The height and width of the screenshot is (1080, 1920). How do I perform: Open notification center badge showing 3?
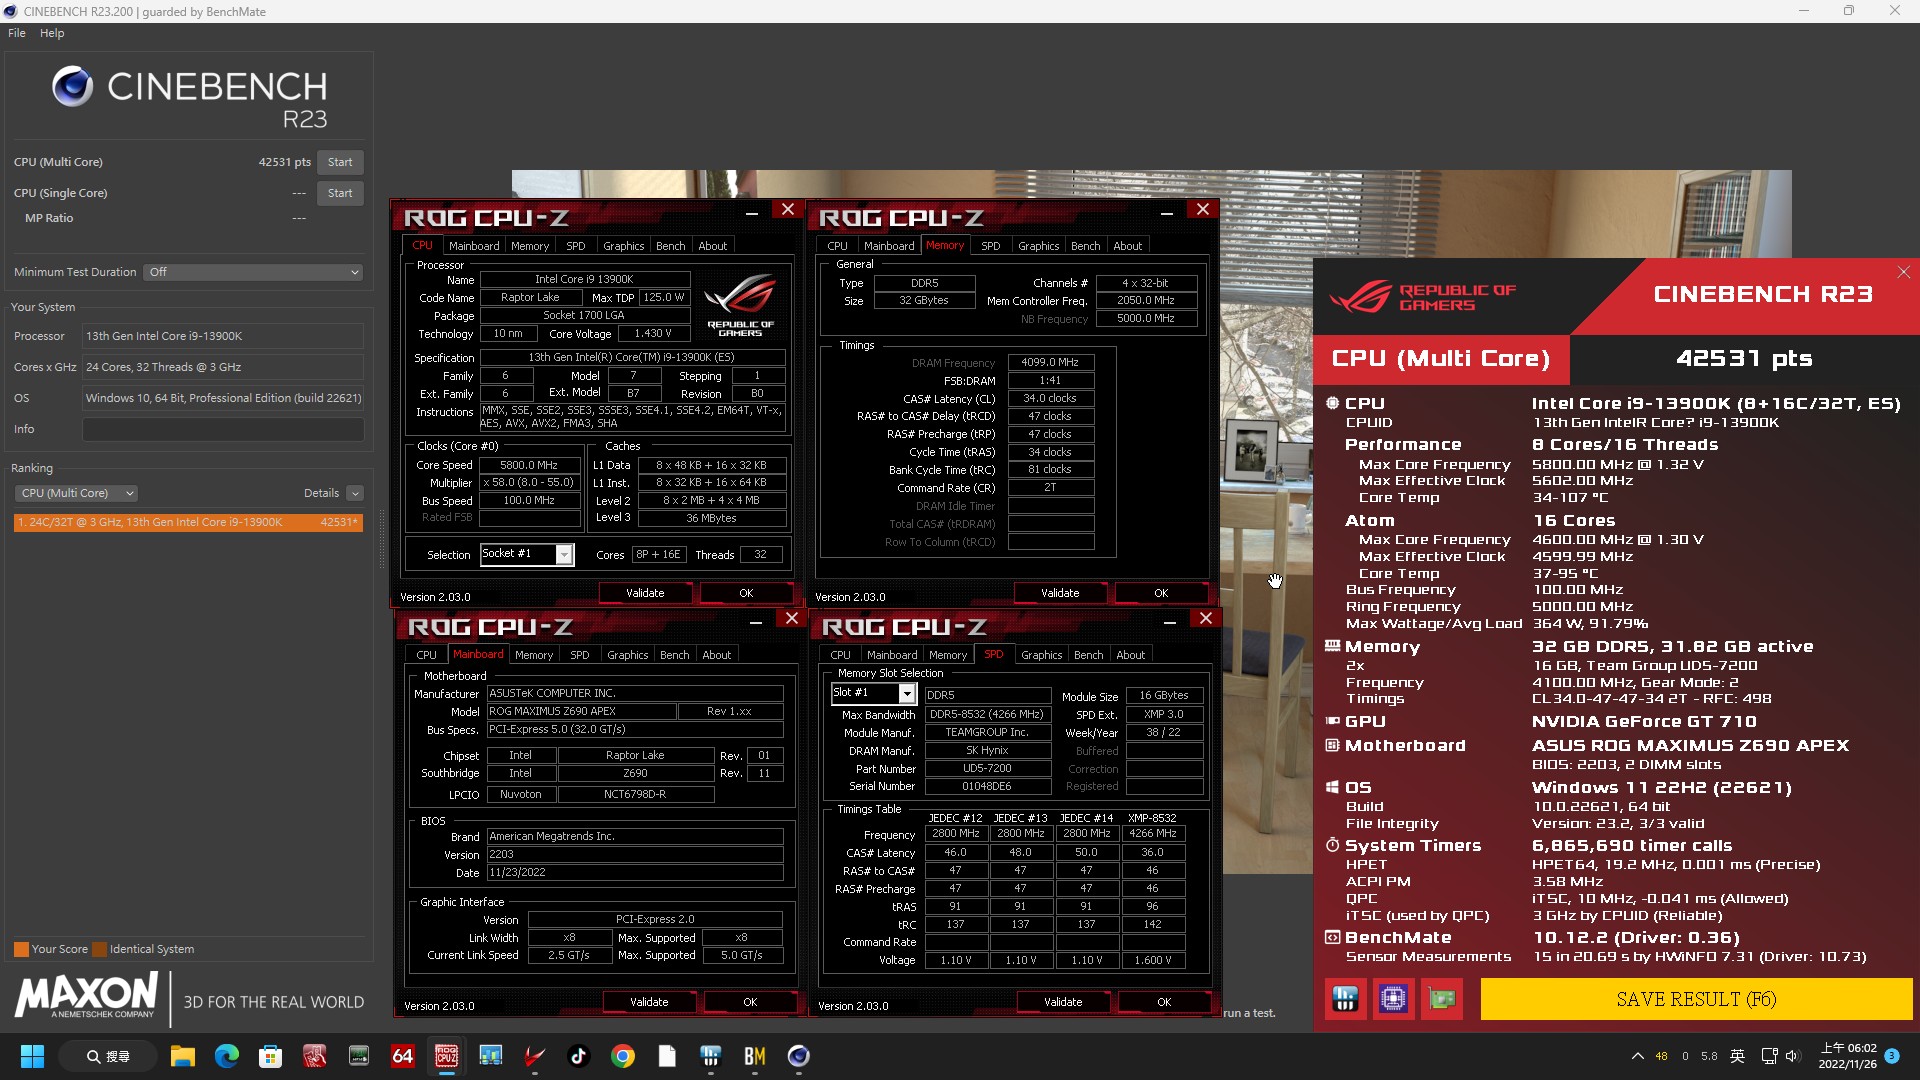(1892, 1056)
